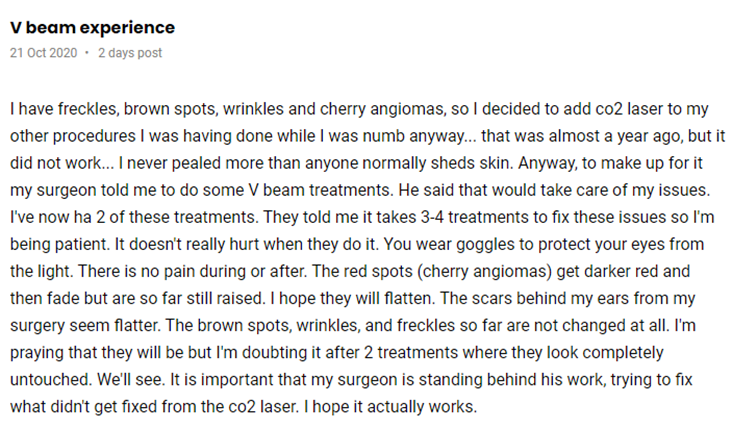This screenshot has height=429, width=732.
Task: Click the "2 days post" label
Action: pyautogui.click(x=130, y=53)
